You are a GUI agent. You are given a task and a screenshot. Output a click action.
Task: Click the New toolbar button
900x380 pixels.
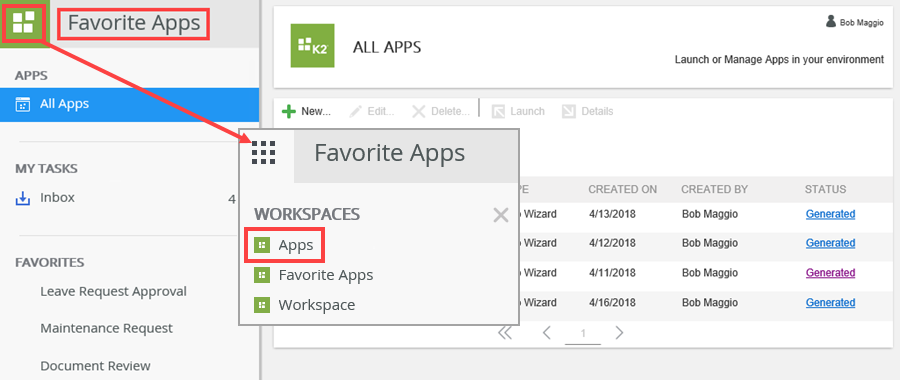[307, 111]
